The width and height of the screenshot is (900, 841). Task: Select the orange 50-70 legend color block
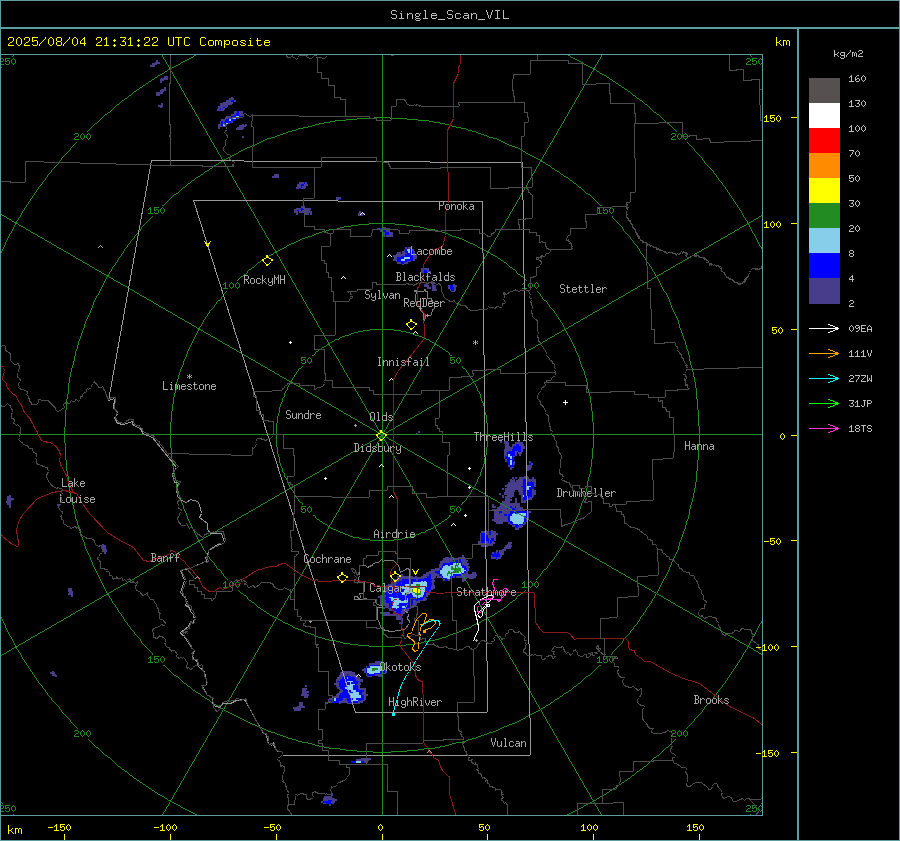click(824, 166)
